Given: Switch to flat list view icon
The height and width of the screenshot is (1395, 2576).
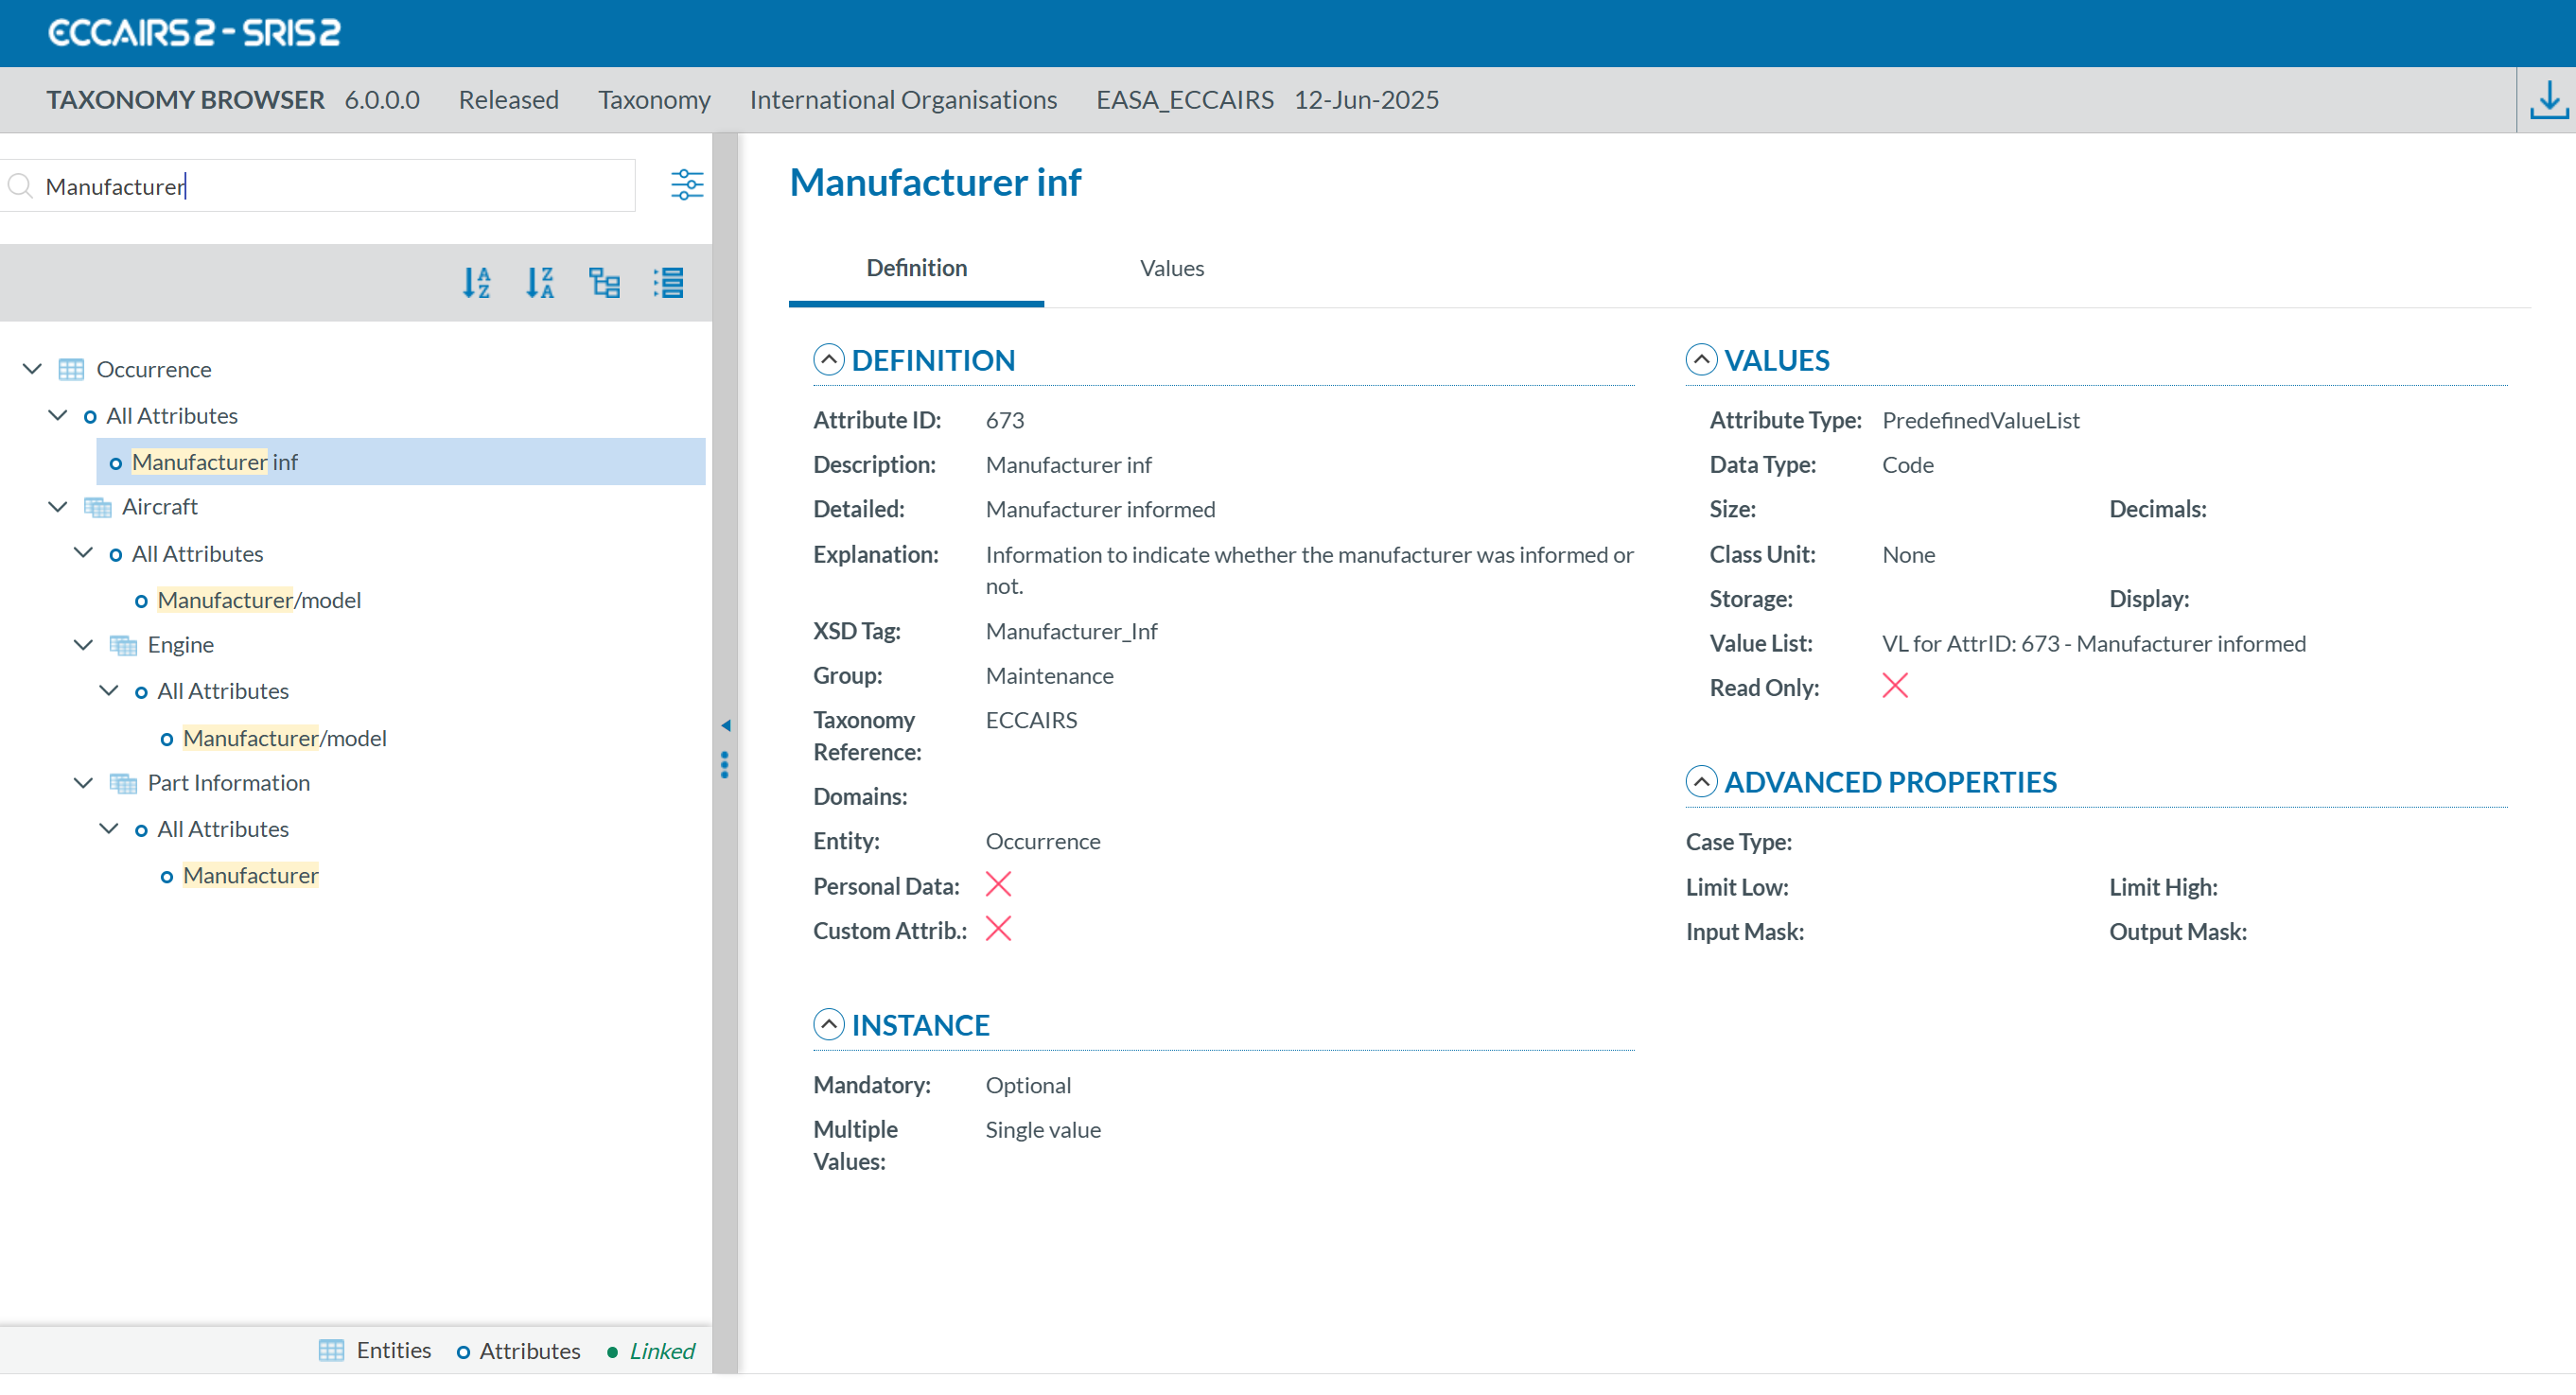Looking at the screenshot, I should coord(668,283).
